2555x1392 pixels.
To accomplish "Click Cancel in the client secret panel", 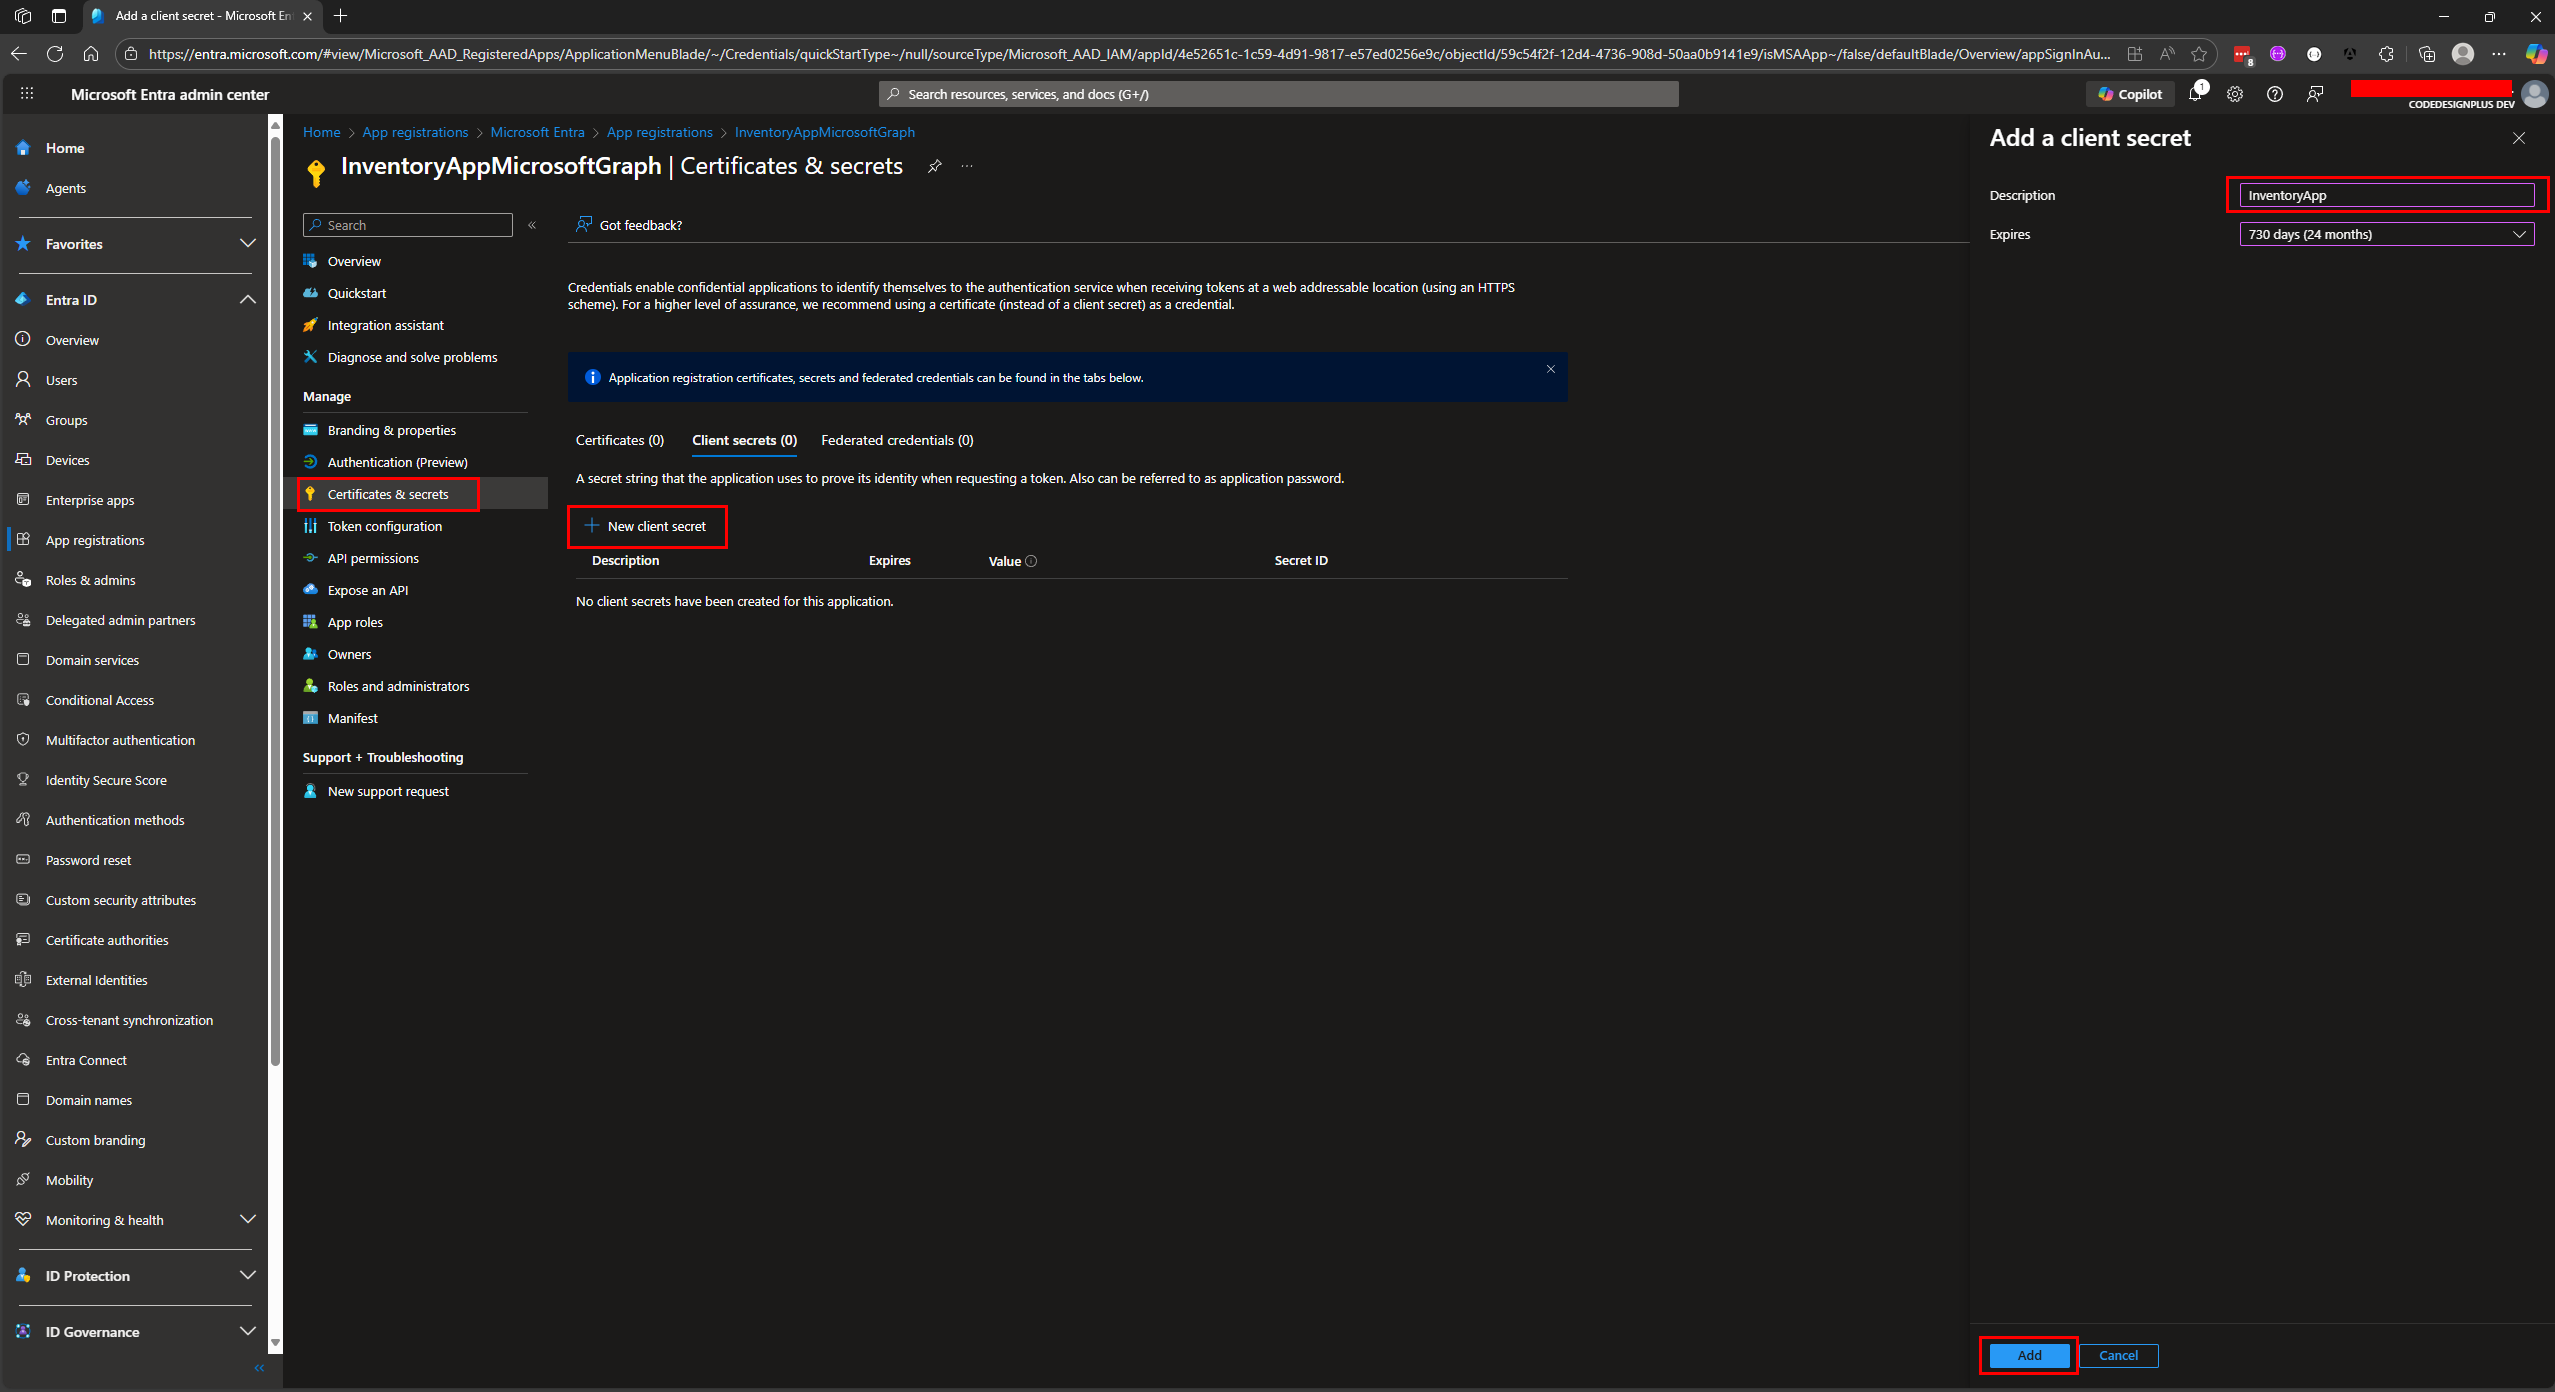I will pos(2118,1355).
